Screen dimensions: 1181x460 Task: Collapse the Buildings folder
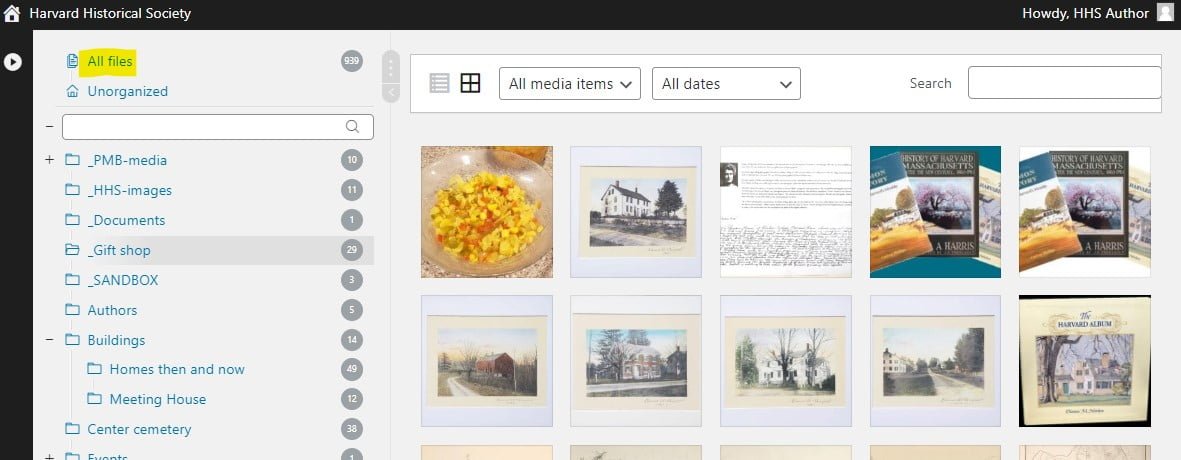pos(49,340)
